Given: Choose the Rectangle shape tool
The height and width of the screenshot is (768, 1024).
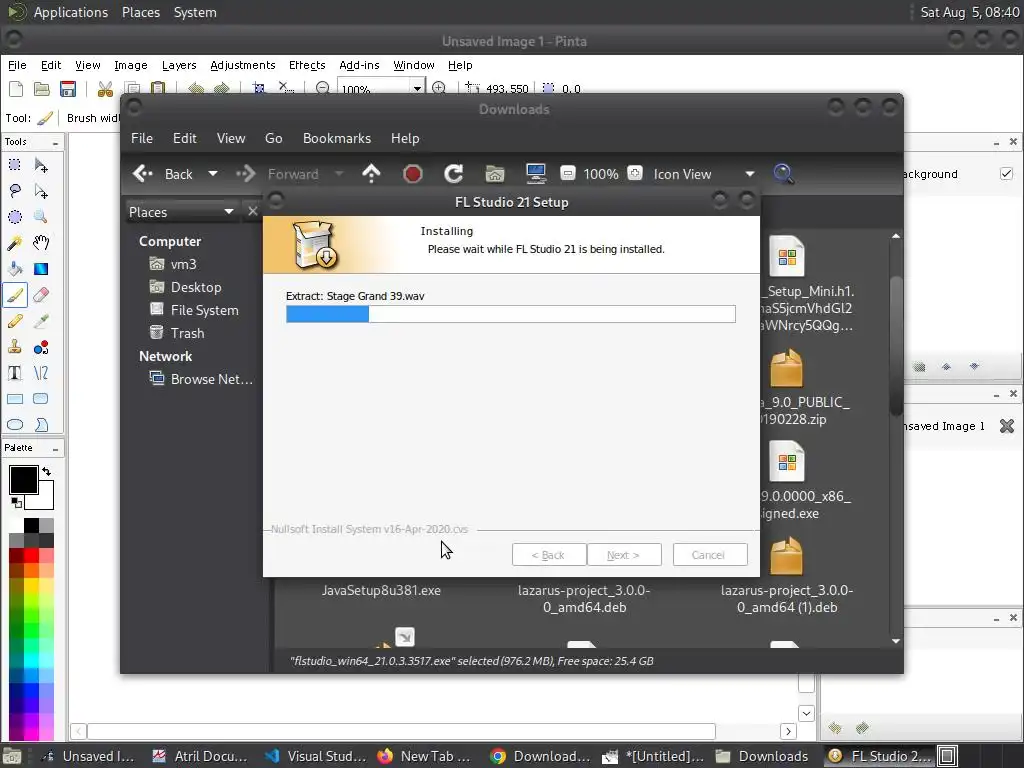Looking at the screenshot, I should point(14,399).
